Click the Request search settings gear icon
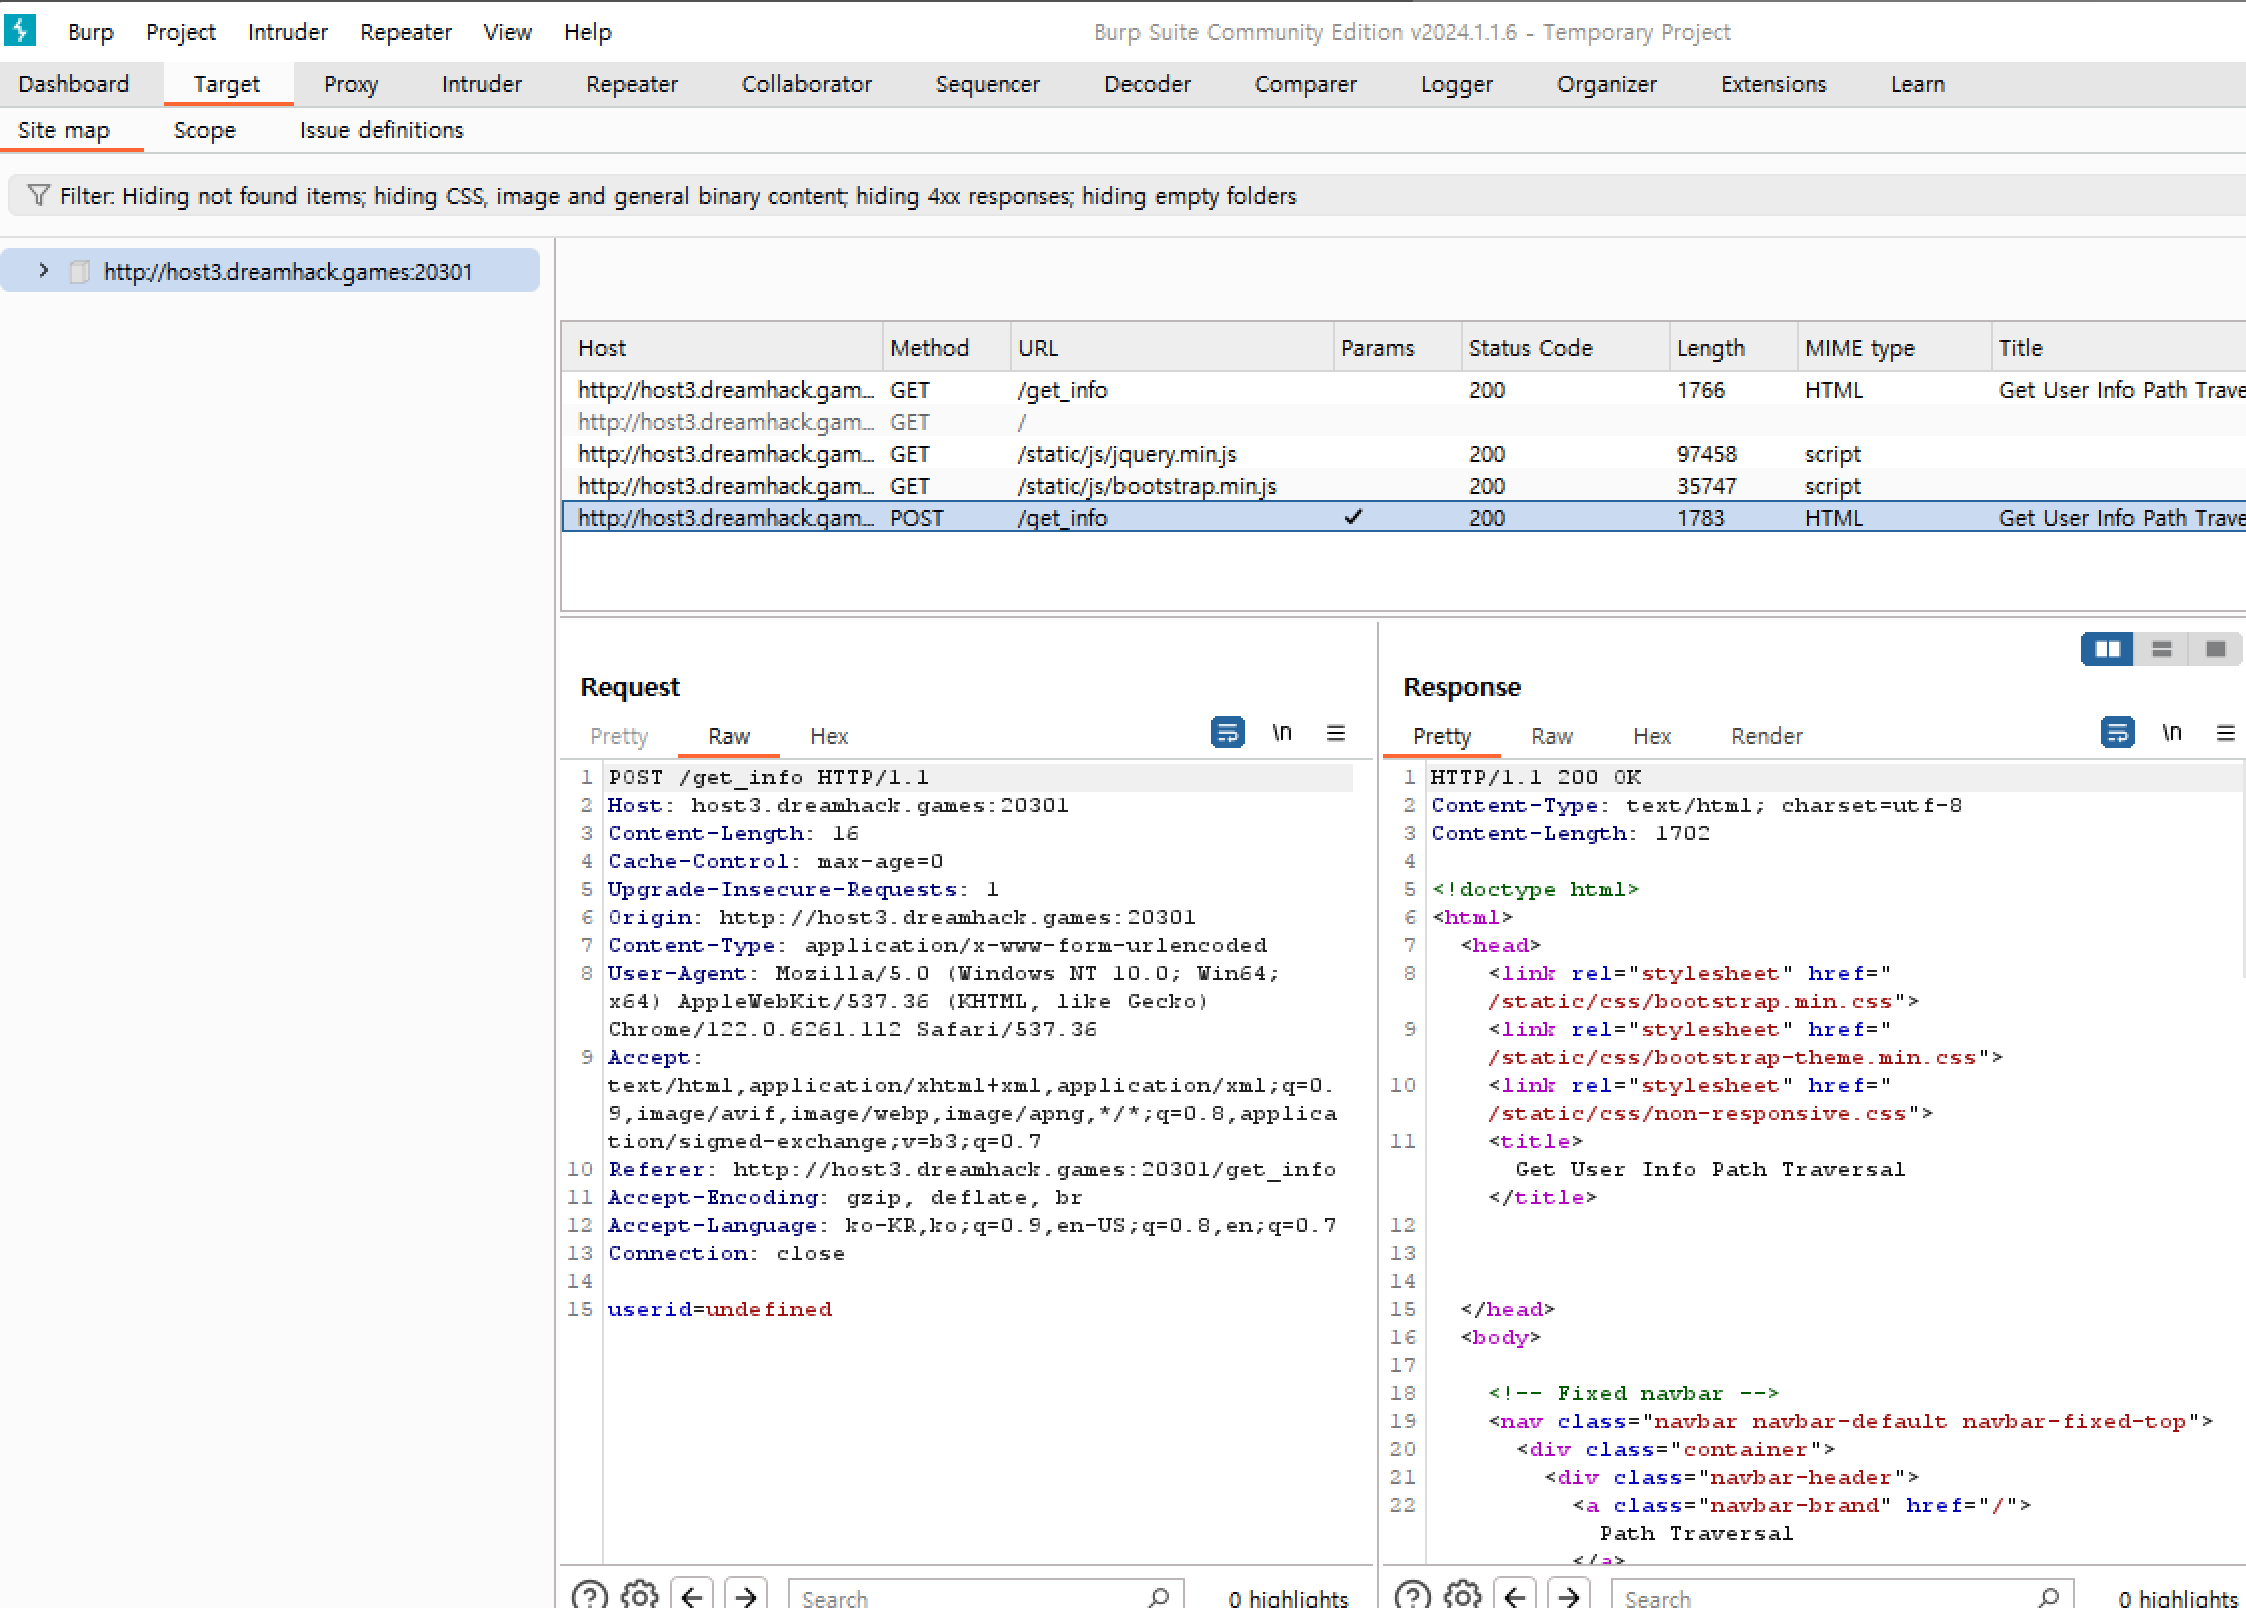This screenshot has height=1608, width=2246. (640, 1594)
